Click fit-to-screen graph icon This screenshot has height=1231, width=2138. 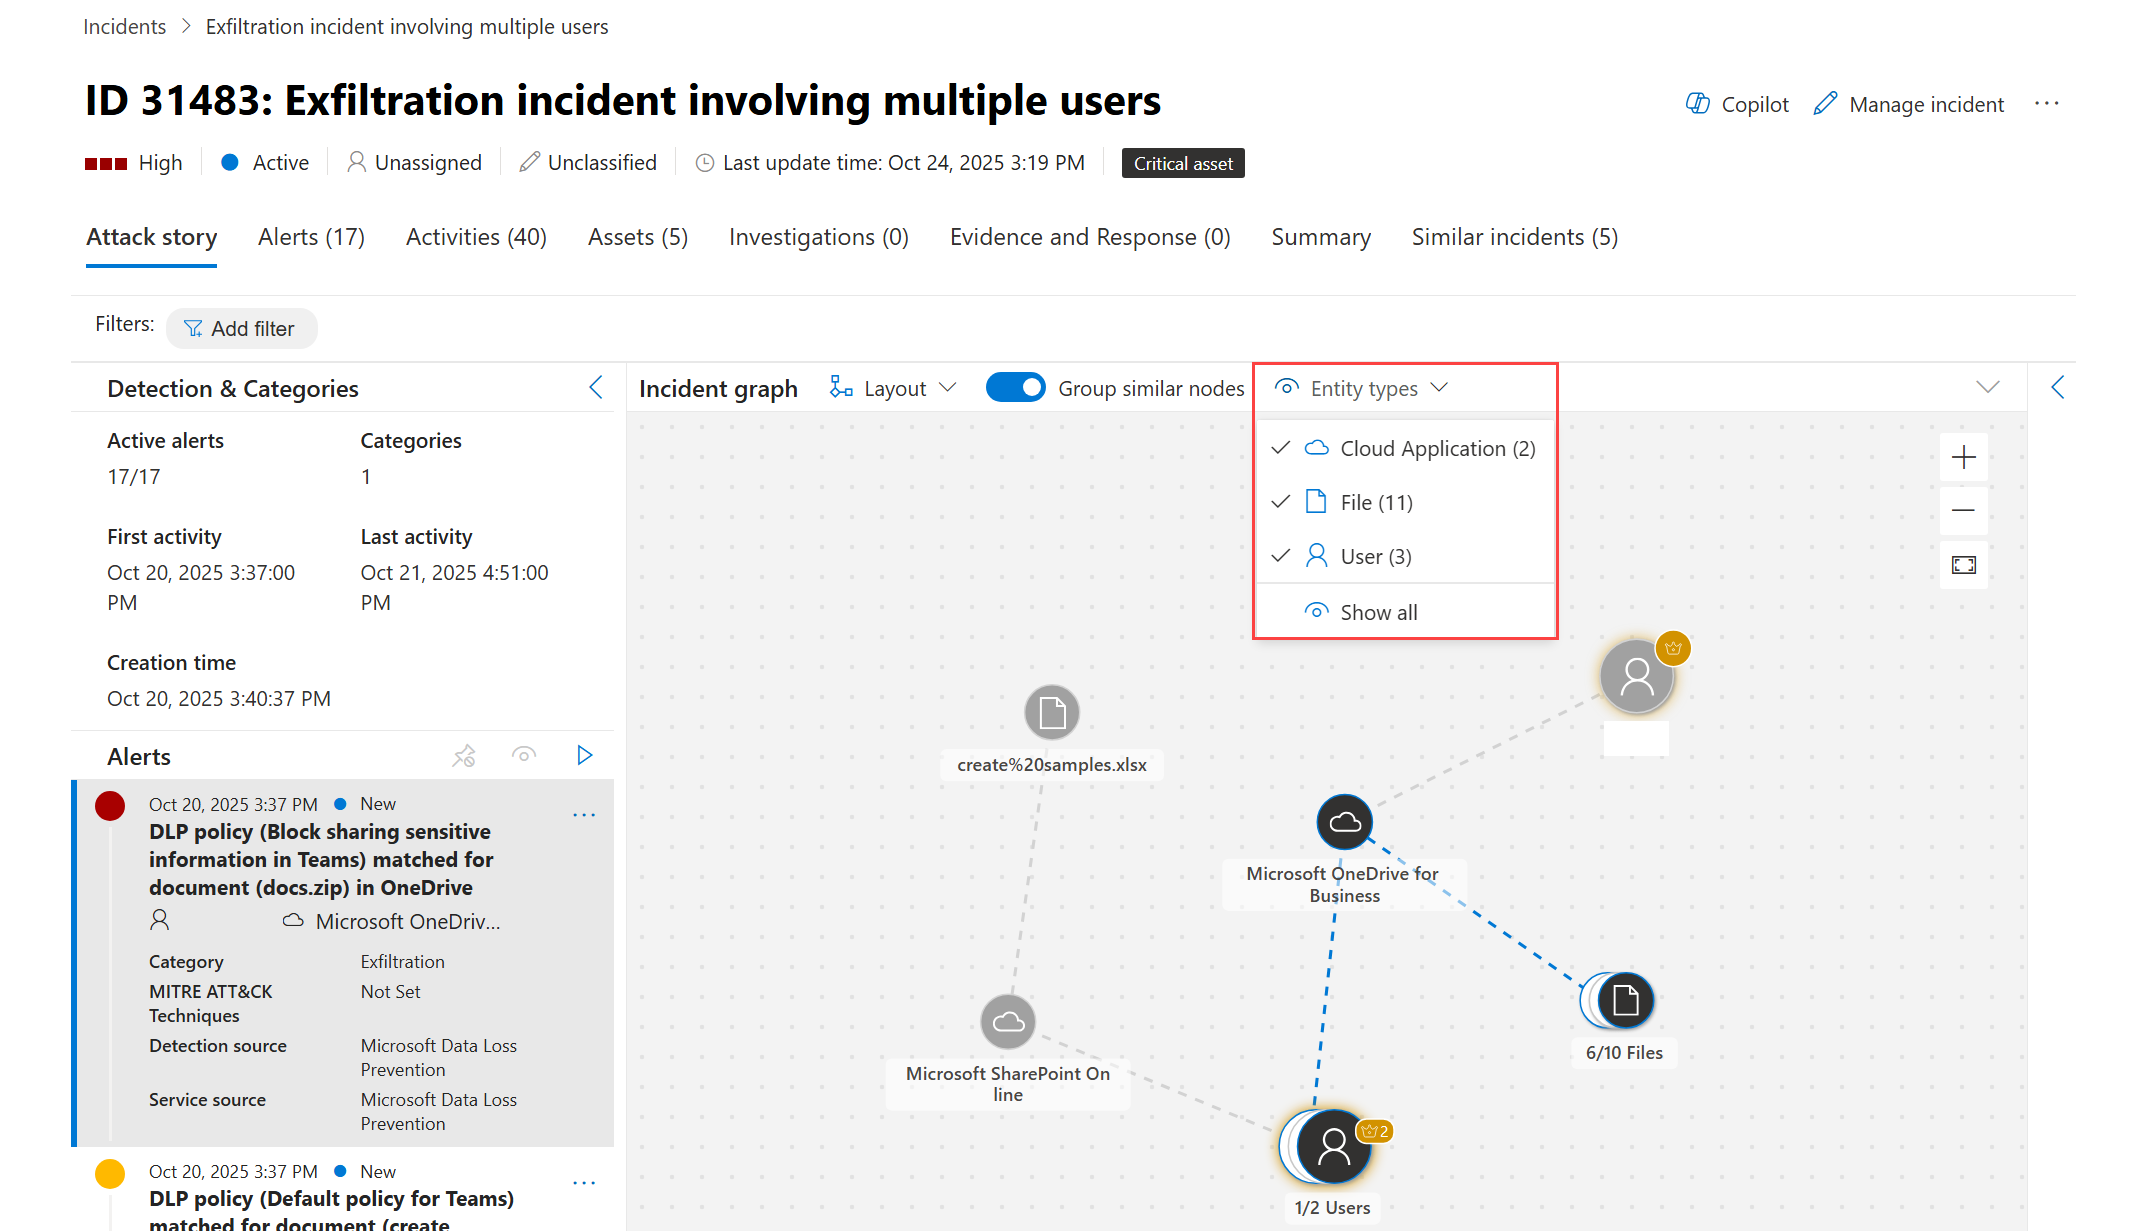tap(1963, 566)
